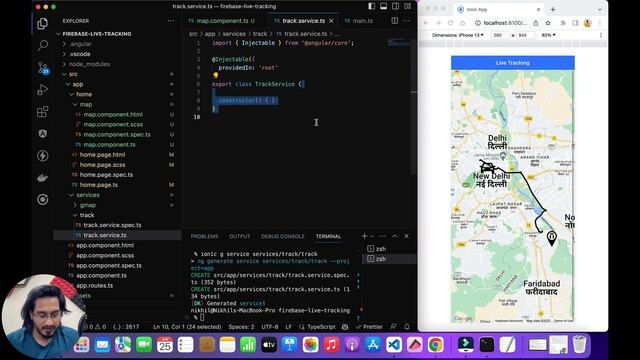Toggle primary sidebar layout icon in title bar
The image size is (640, 360).
(372, 6)
